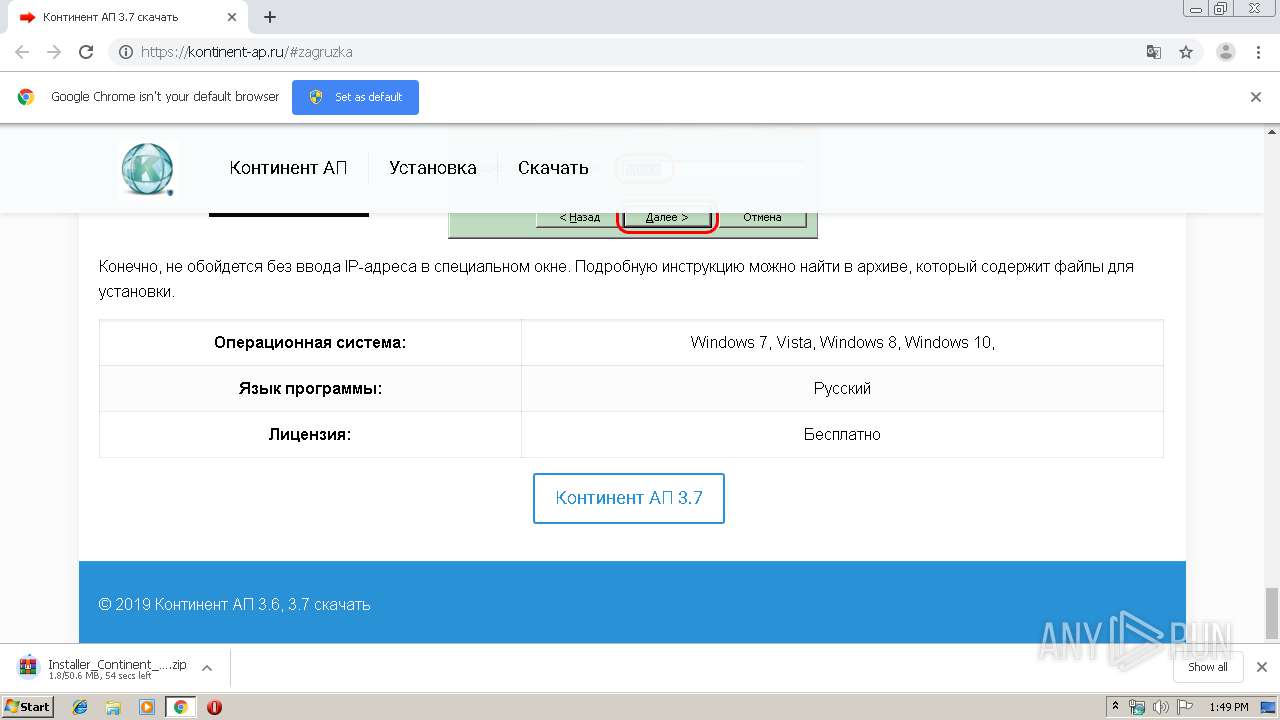
Task: Open Установка menu item
Action: coord(433,168)
